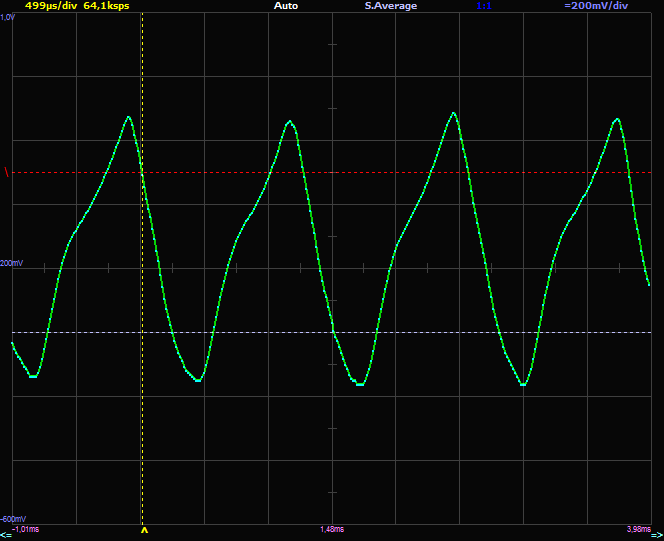Click the 499µs/div timebase setting
This screenshot has width=664, height=541.
(50, 6)
